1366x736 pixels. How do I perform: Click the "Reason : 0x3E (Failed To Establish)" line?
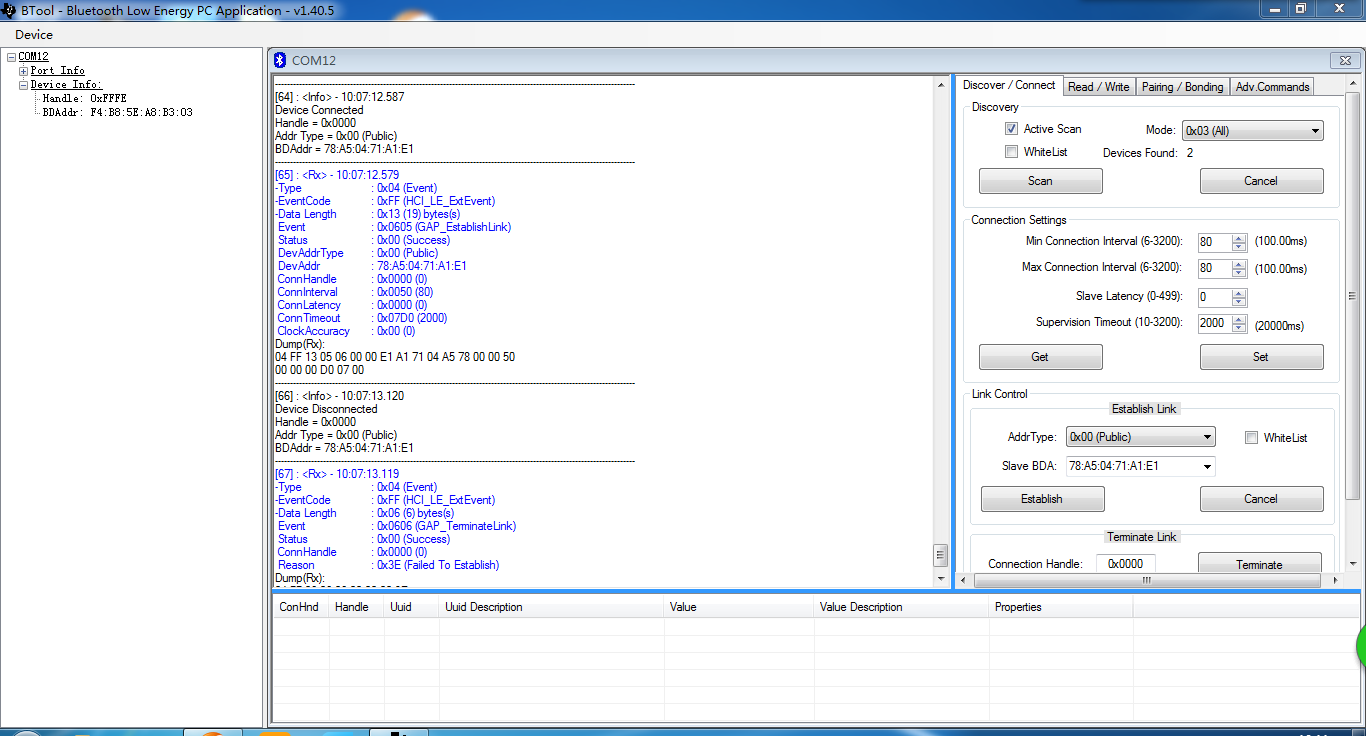[x=388, y=565]
